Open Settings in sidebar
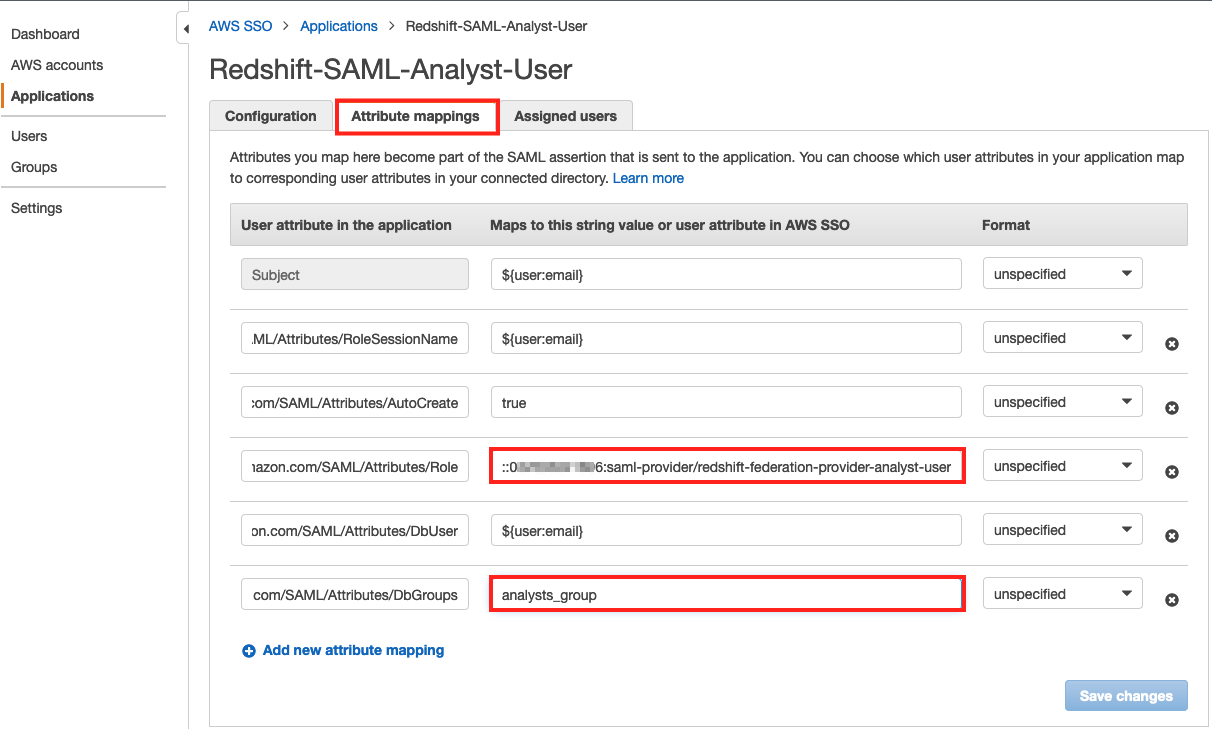1212x729 pixels. point(36,208)
